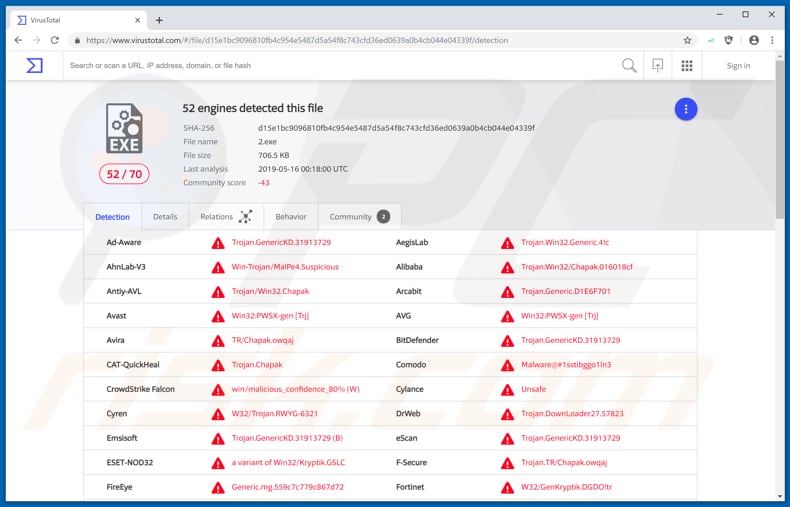Image resolution: width=790 pixels, height=507 pixels.
Task: Open the blue three-dot actions button
Action: 686,109
